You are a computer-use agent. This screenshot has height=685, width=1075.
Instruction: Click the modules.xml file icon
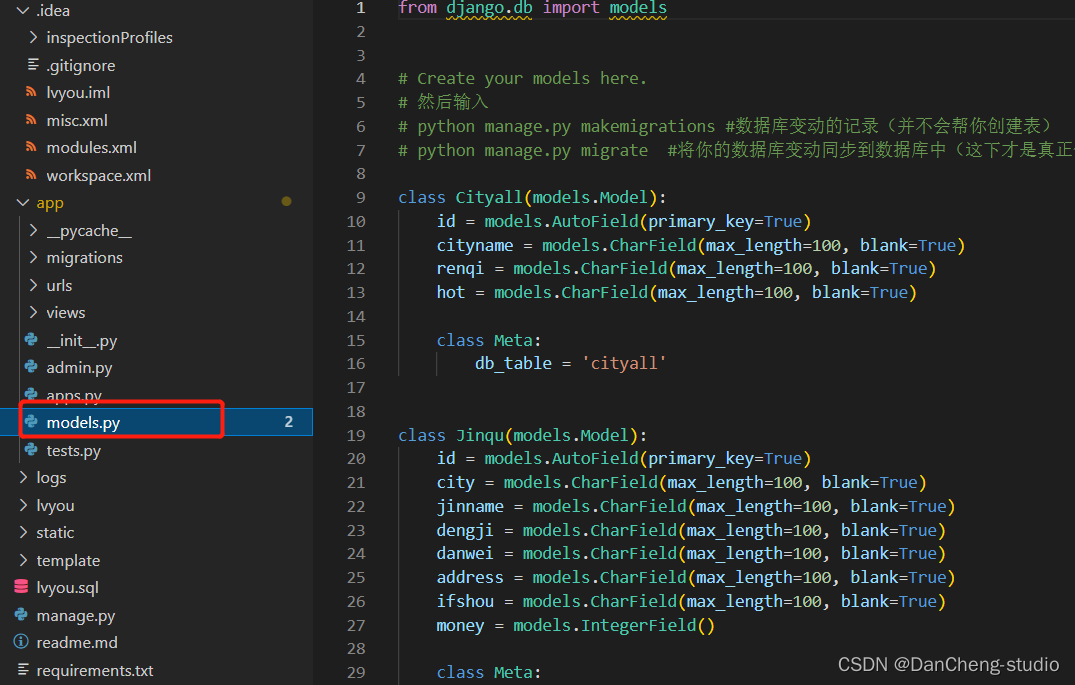coord(31,147)
